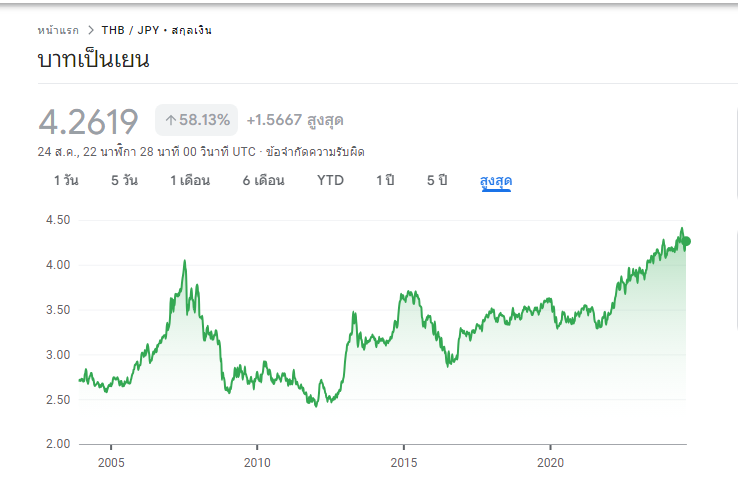
Task: Click the 2010 label on the x-axis
Action: point(257,463)
